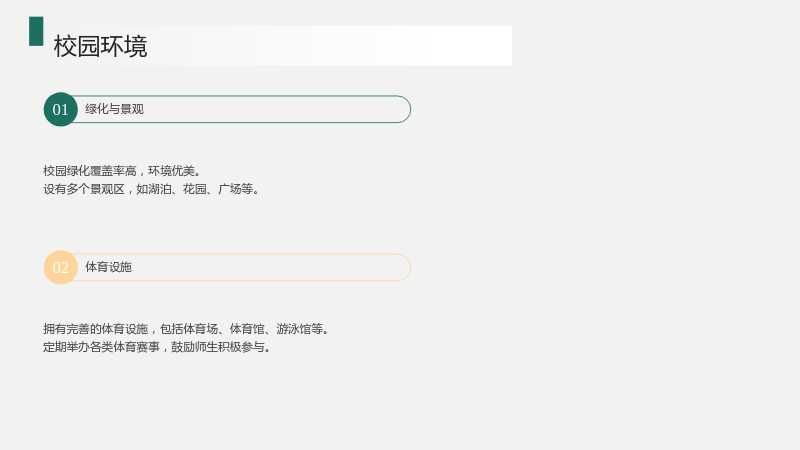This screenshot has width=800, height=450.
Task: Click the sentence starting with 设有多个景观区
Action: click(x=152, y=189)
